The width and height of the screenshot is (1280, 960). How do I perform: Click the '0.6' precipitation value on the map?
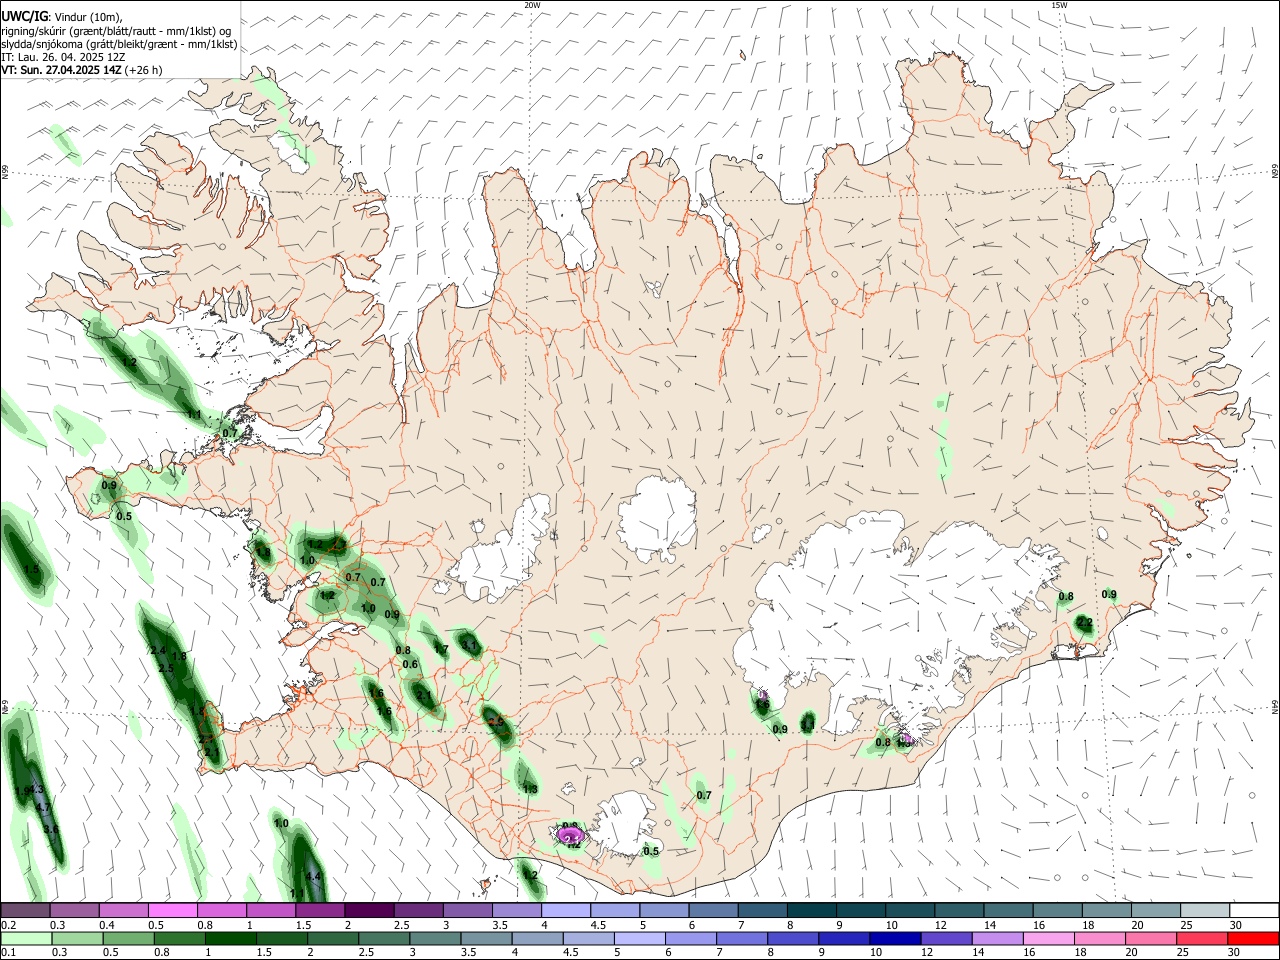click(x=410, y=665)
